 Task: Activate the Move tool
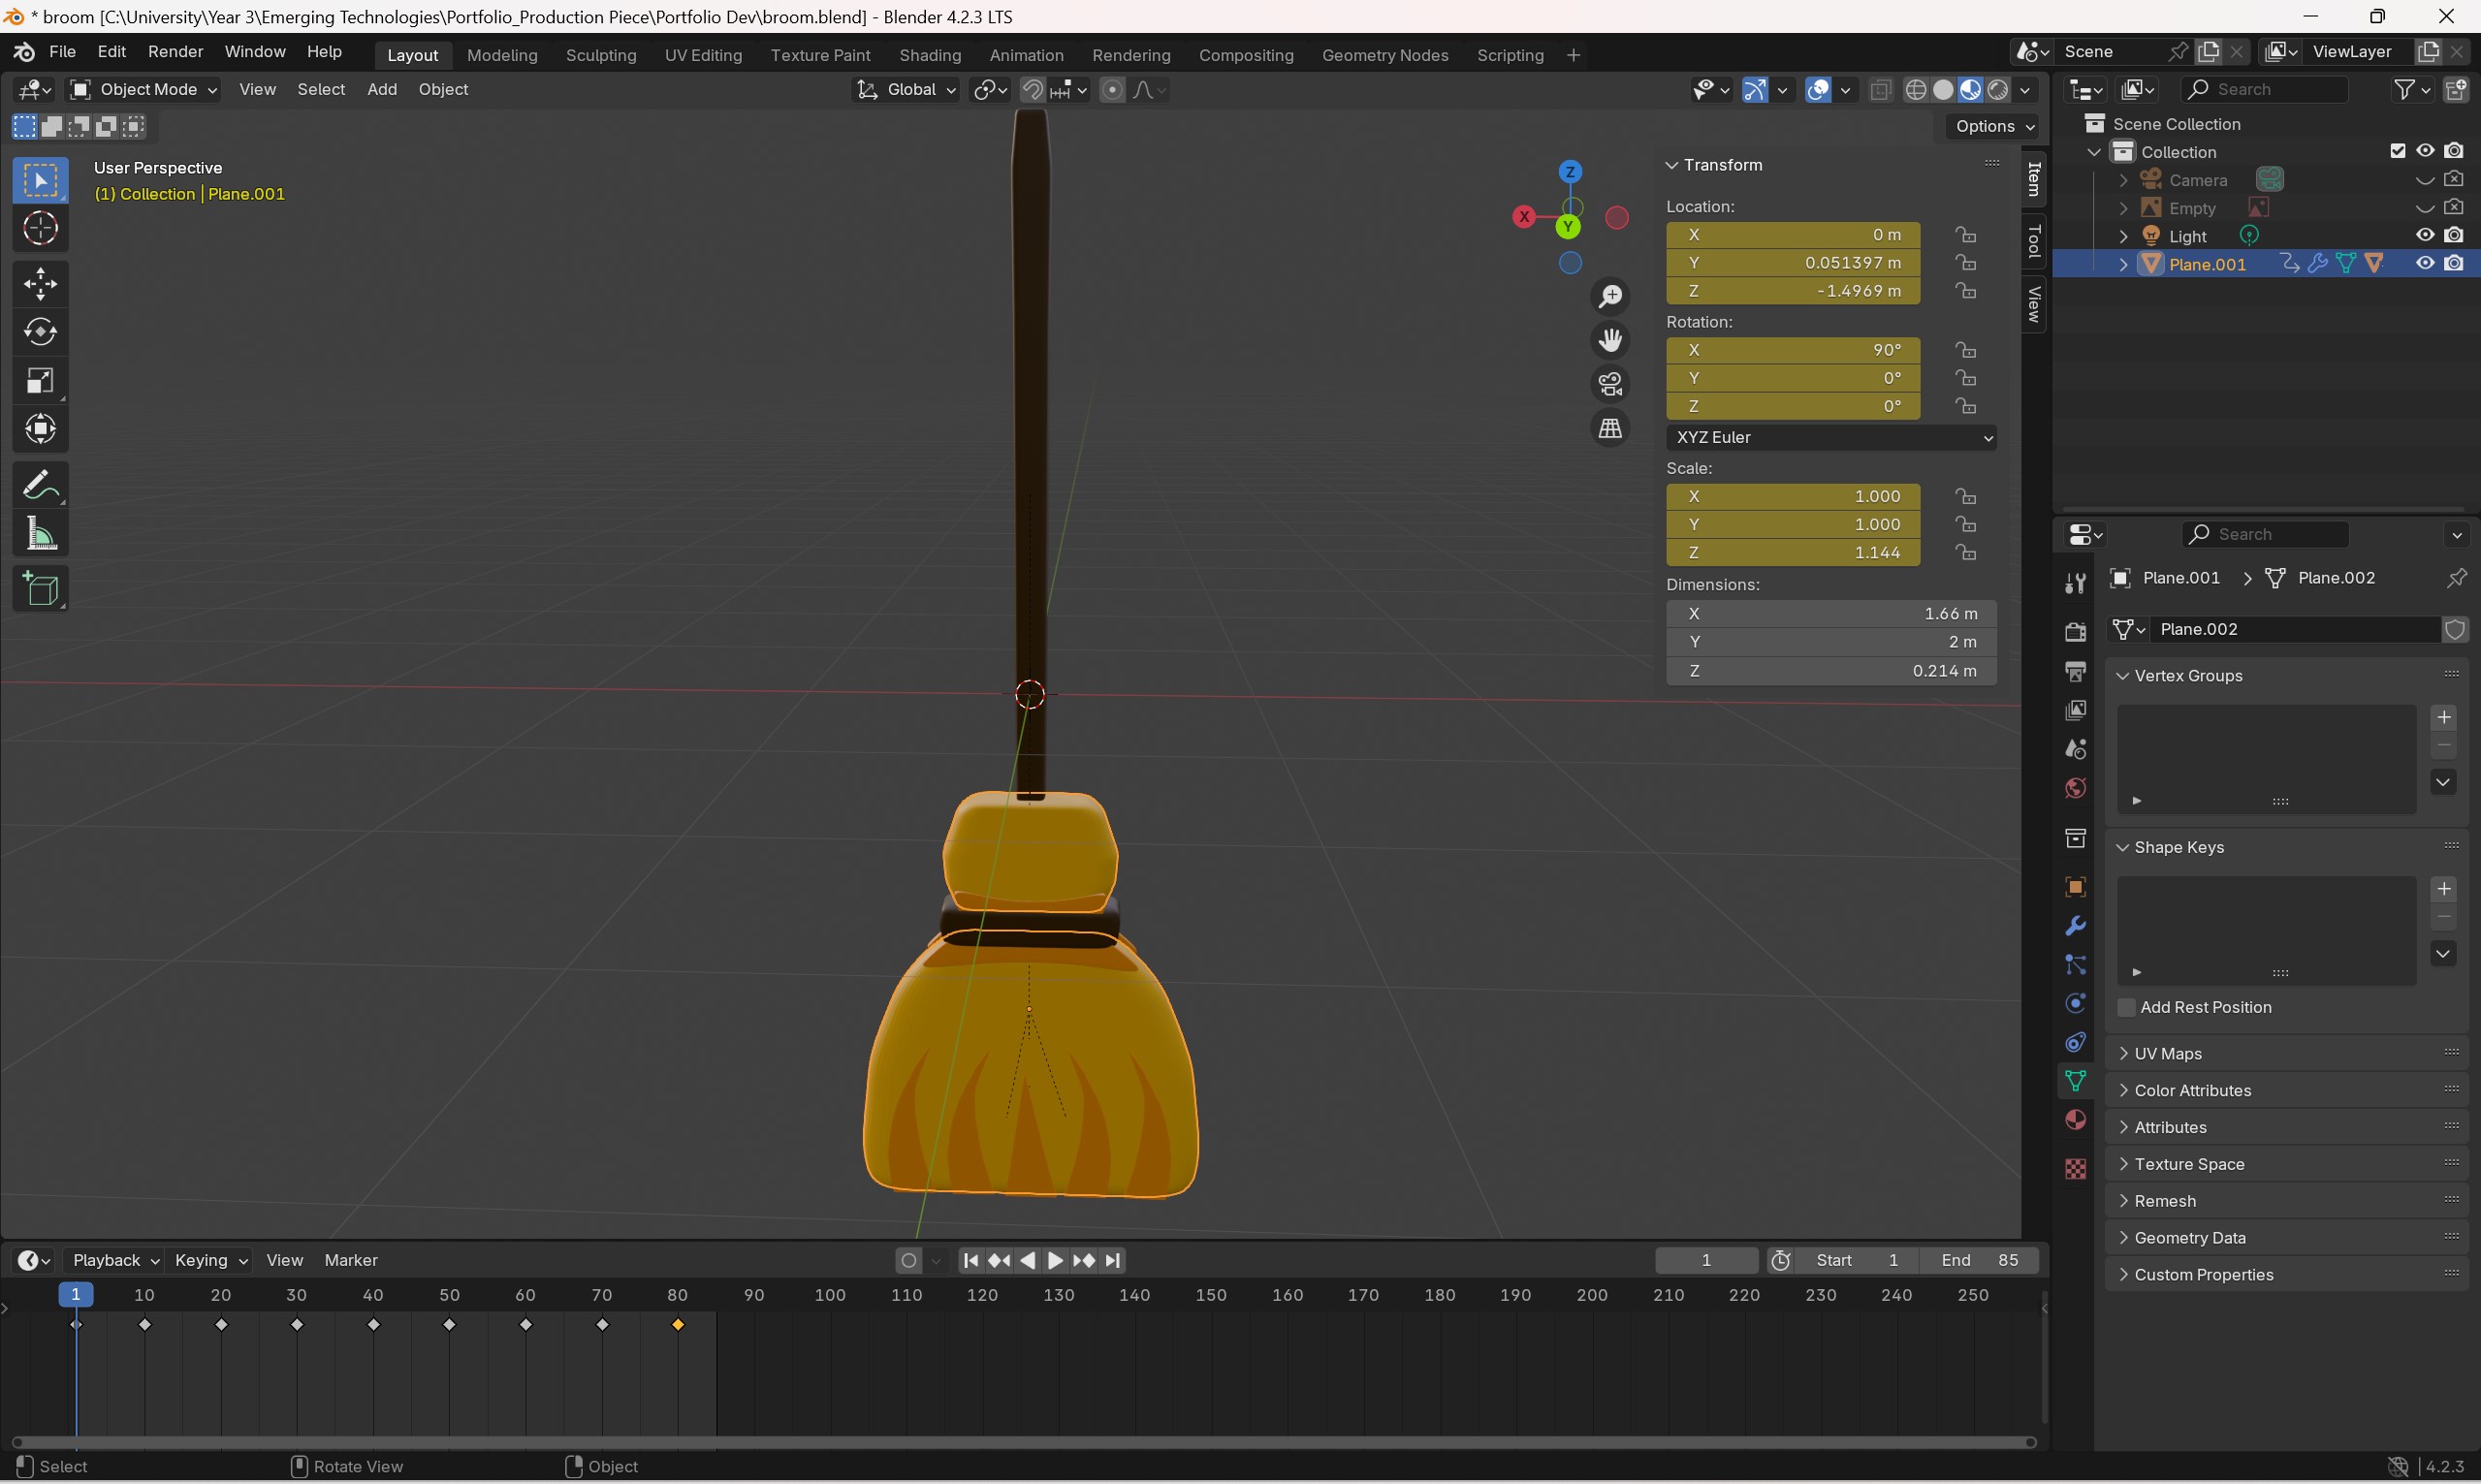pos(40,284)
